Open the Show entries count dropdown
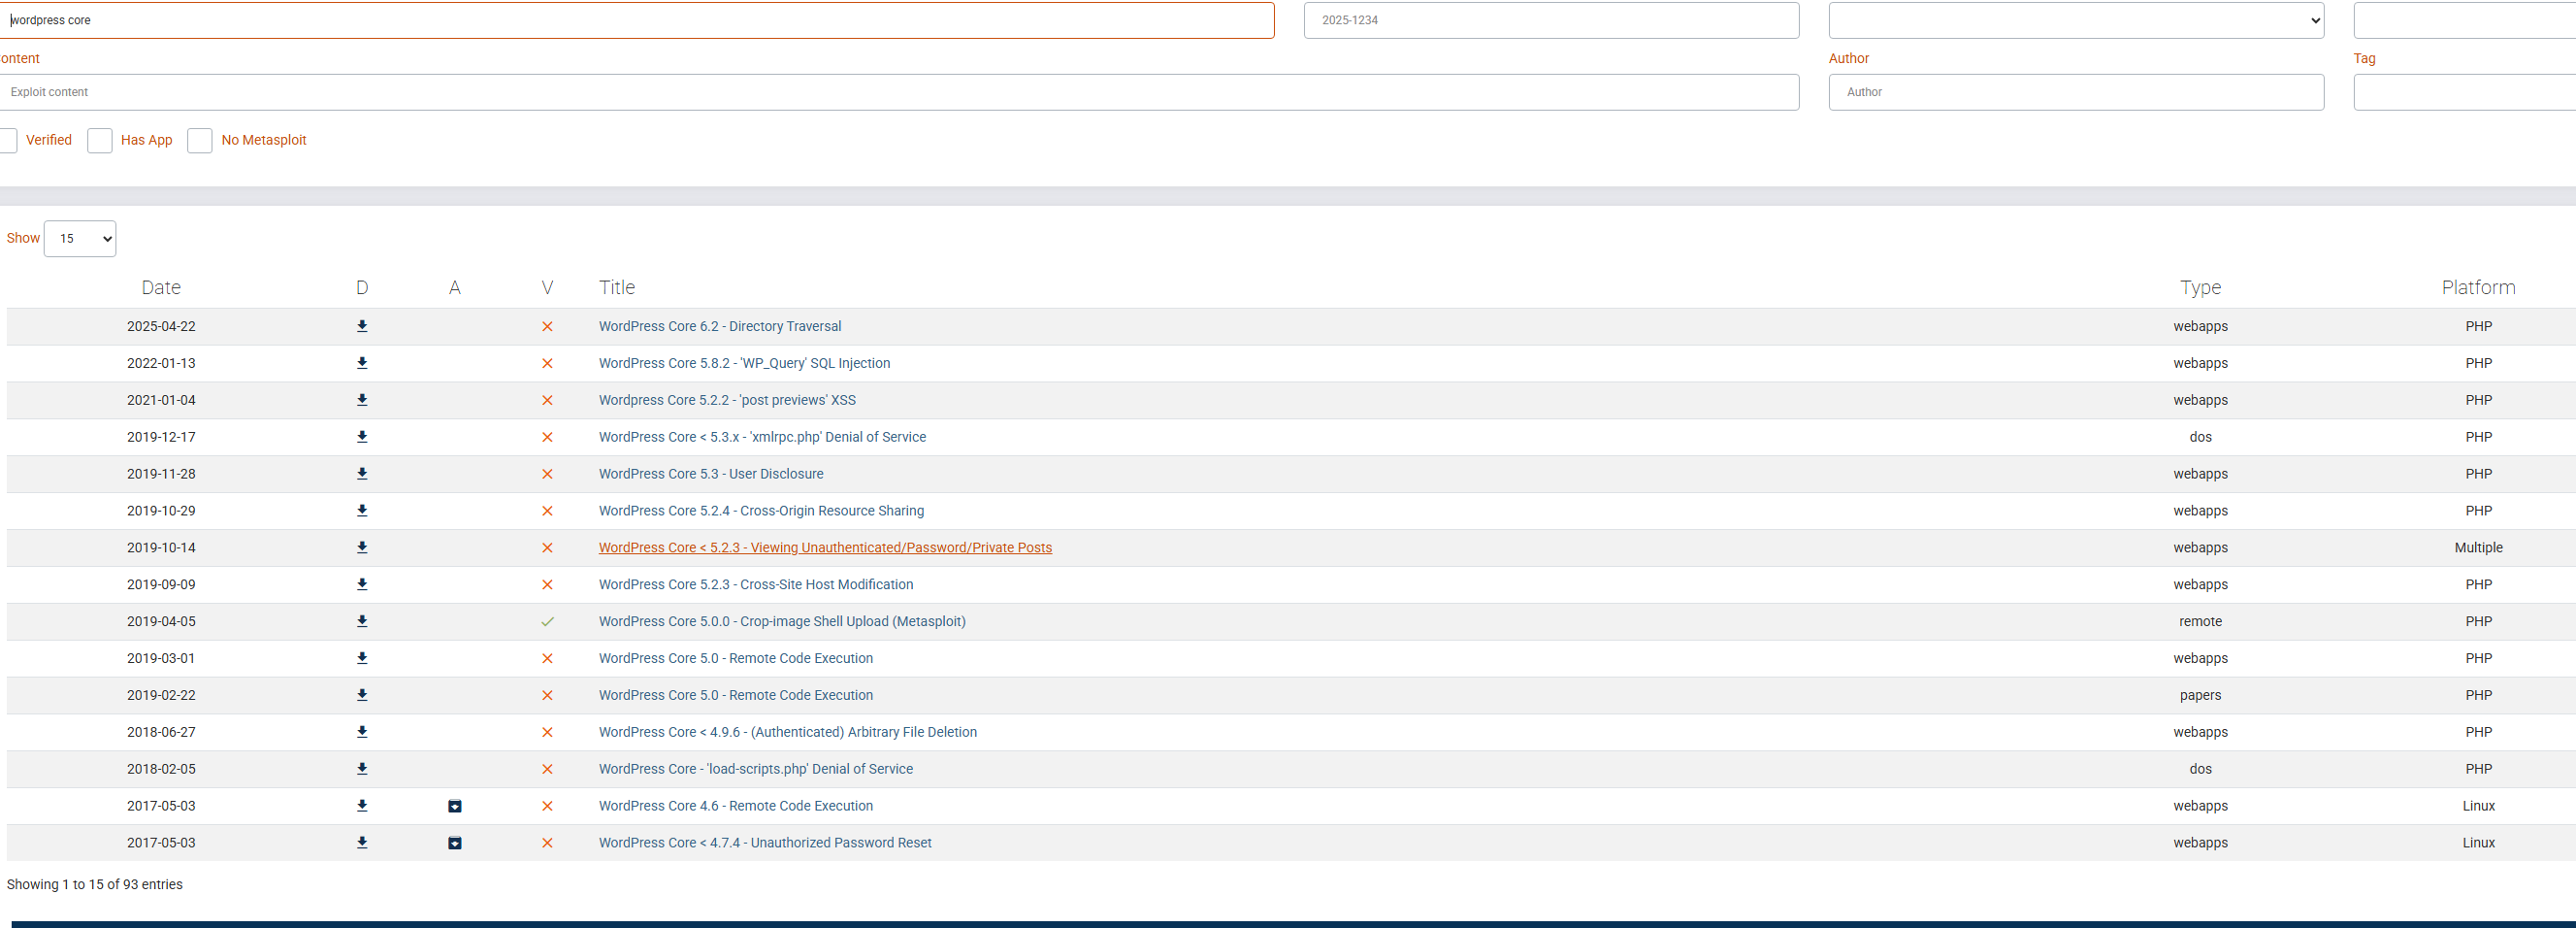The image size is (2576, 928). [80, 239]
